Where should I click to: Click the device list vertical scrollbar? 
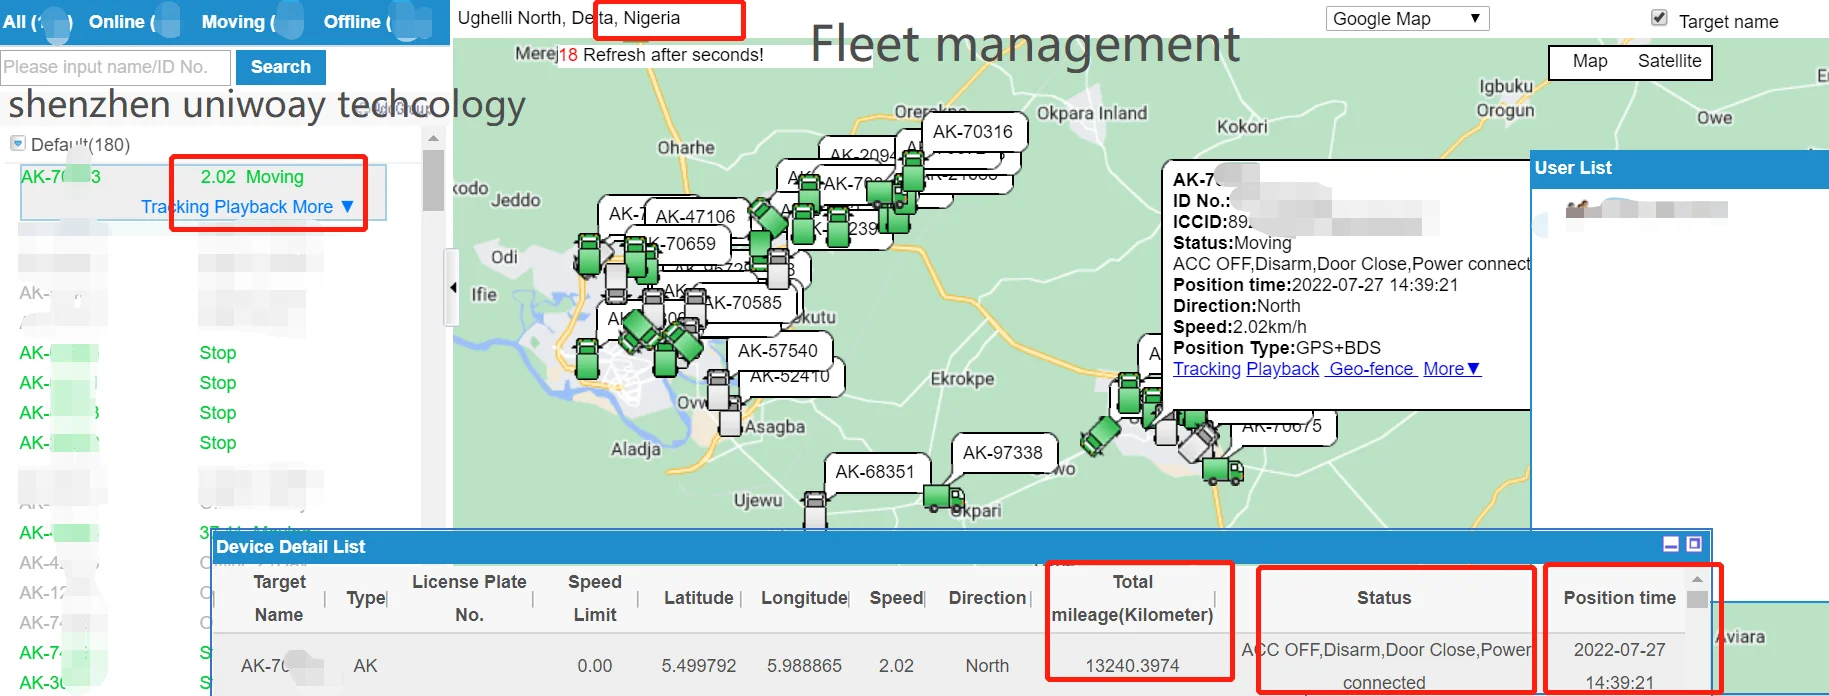(x=433, y=180)
